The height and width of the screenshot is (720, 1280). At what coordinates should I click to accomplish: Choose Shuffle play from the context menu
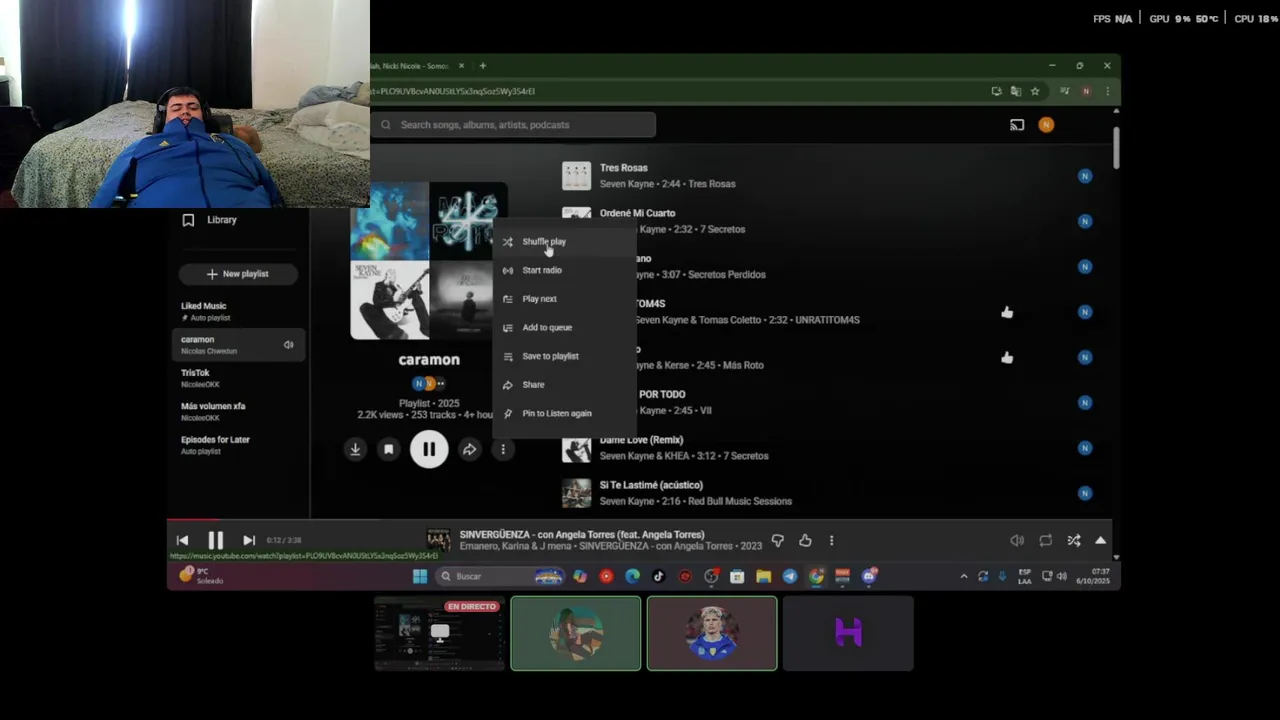pos(564,241)
